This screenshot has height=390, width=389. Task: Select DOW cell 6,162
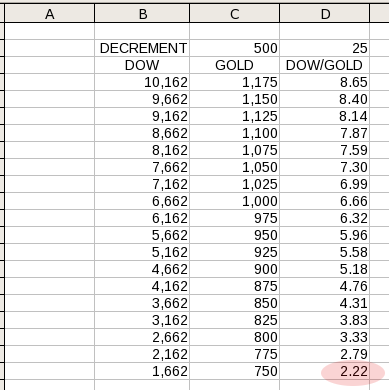(x=142, y=218)
